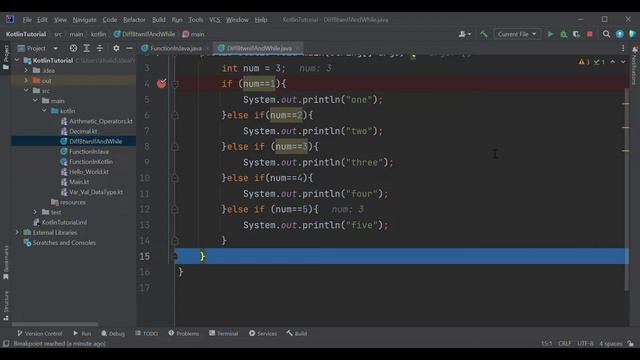The height and width of the screenshot is (360, 640).
Task: Click the editor vertical scrollbar
Action: coord(626,188)
